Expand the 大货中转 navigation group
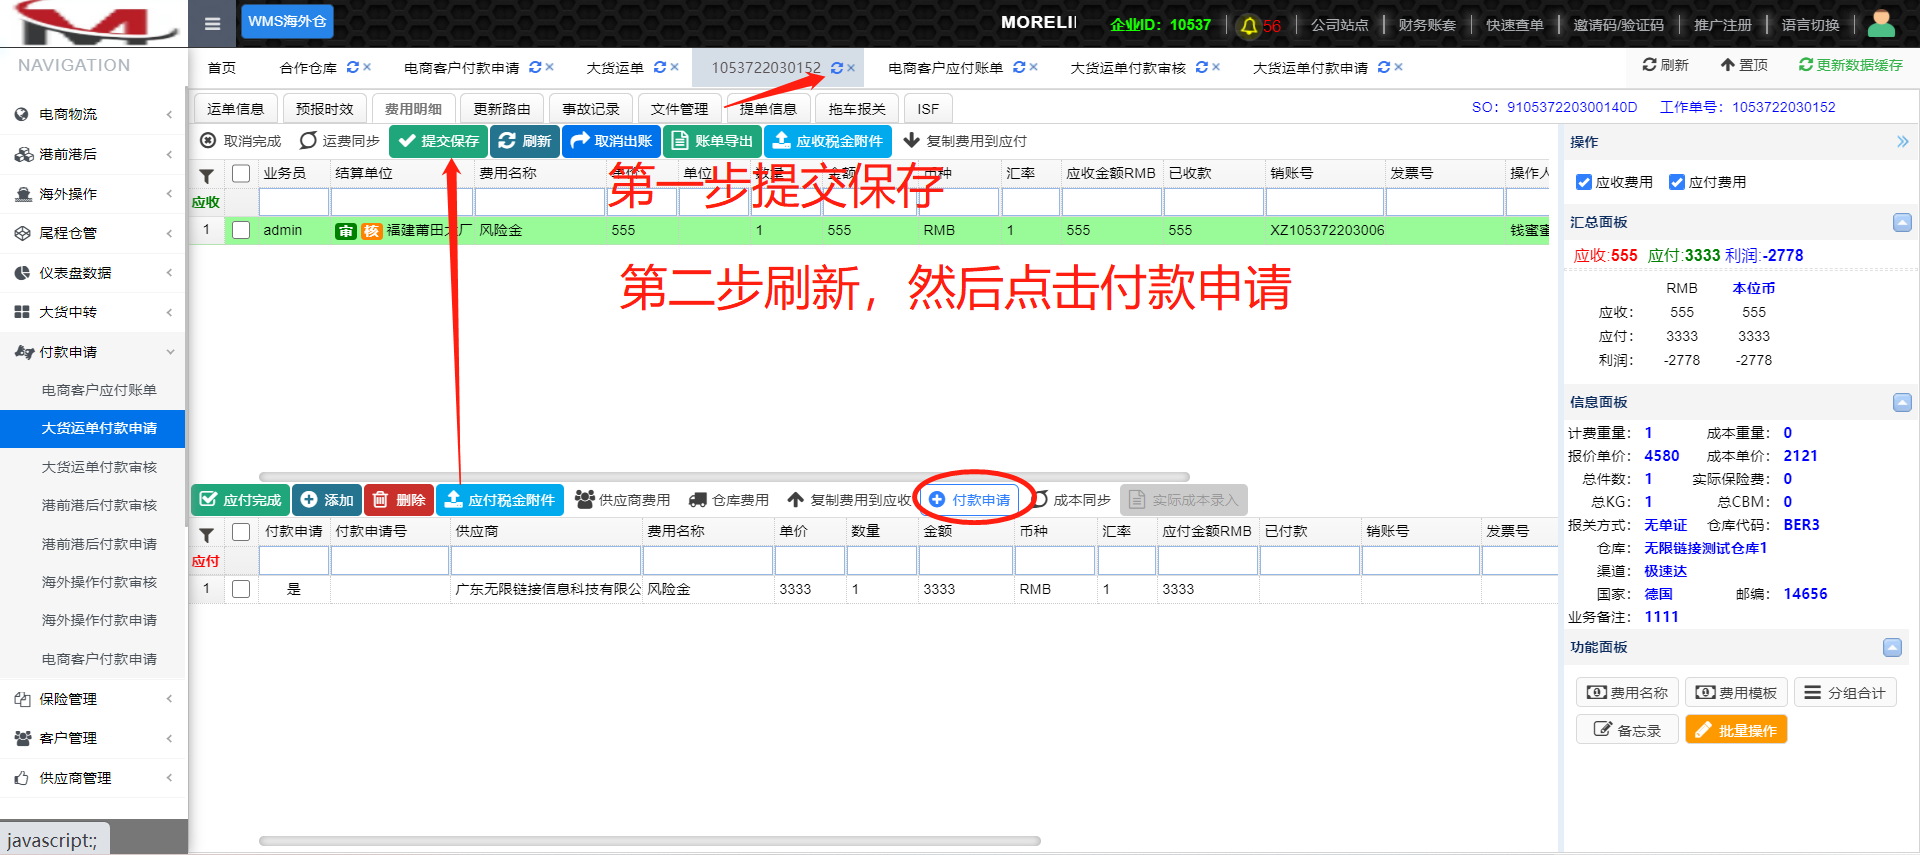Screen dimensions: 1920x855 click(93, 312)
